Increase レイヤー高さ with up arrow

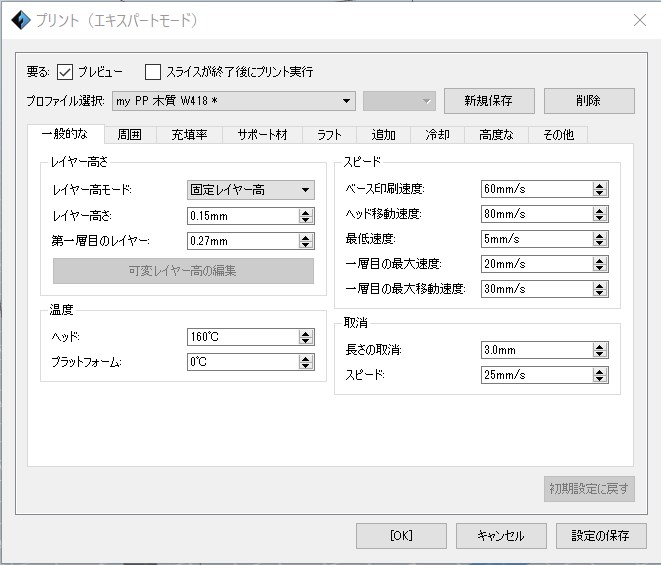pos(306,212)
